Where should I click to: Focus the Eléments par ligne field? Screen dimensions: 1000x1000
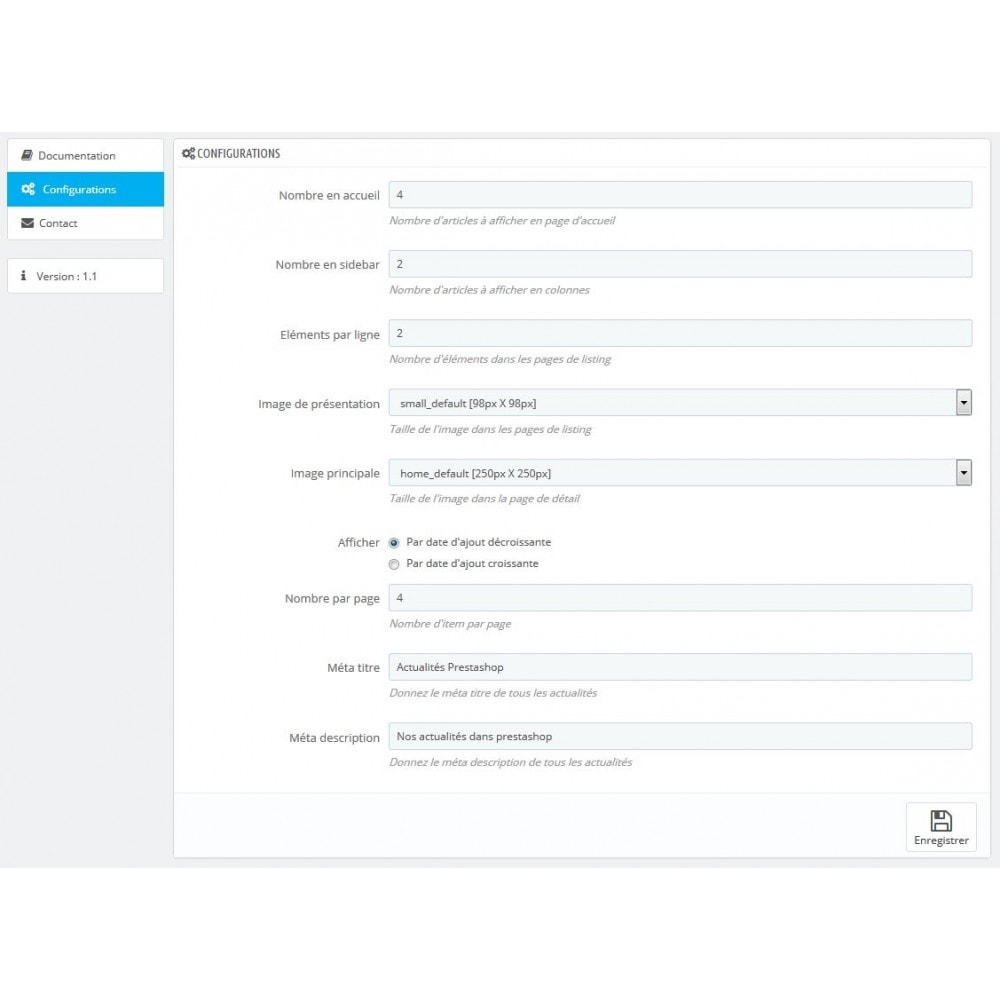click(680, 334)
